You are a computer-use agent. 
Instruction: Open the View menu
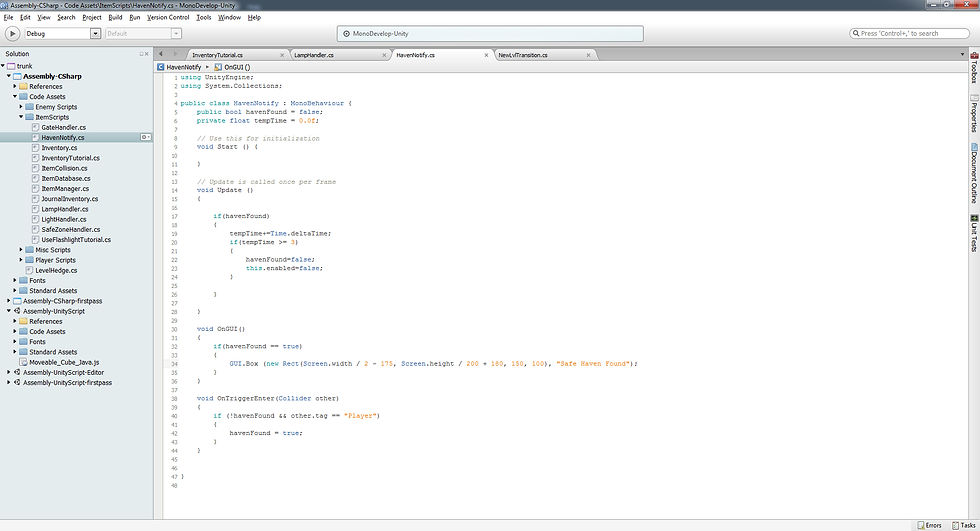click(44, 17)
